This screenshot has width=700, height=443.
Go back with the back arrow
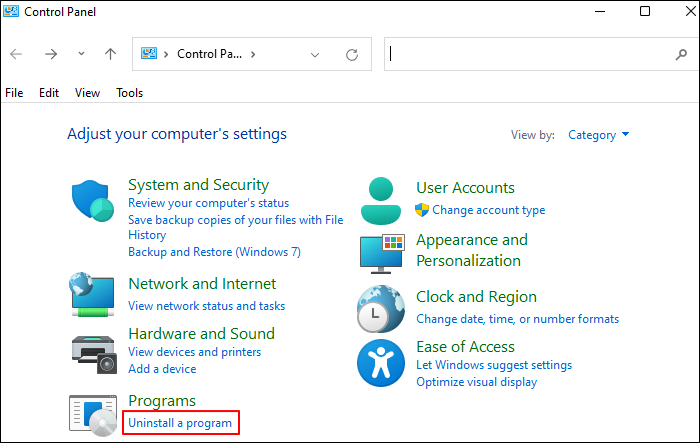(16, 54)
